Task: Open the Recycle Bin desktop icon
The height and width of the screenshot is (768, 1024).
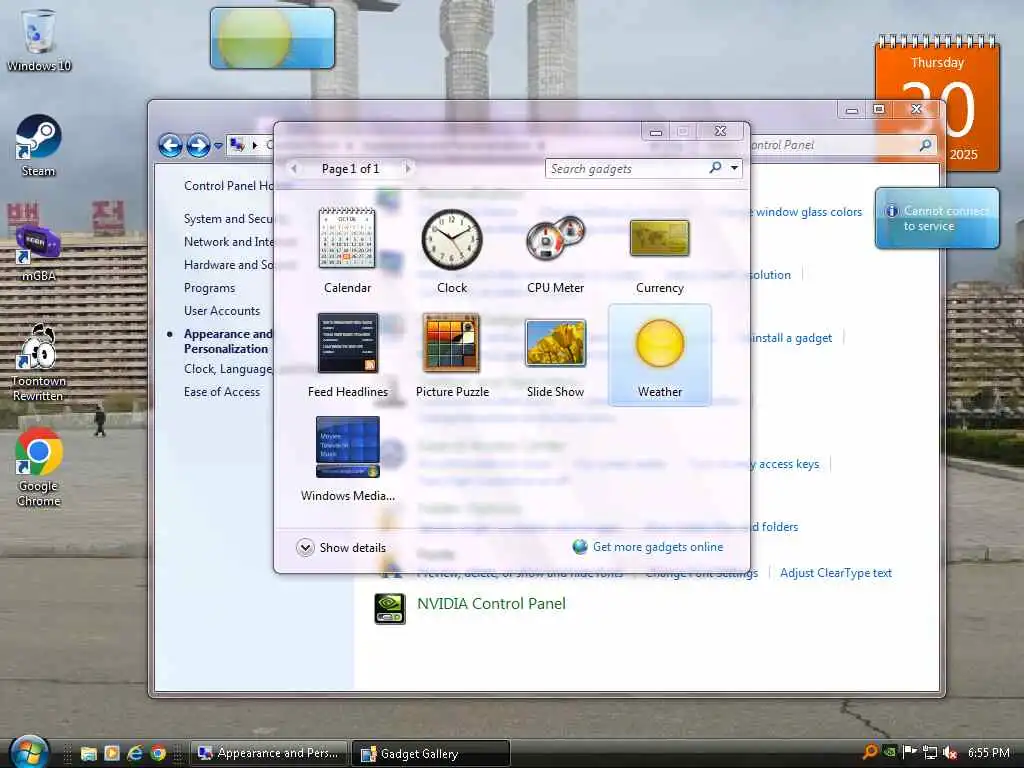Action: pyautogui.click(x=39, y=40)
